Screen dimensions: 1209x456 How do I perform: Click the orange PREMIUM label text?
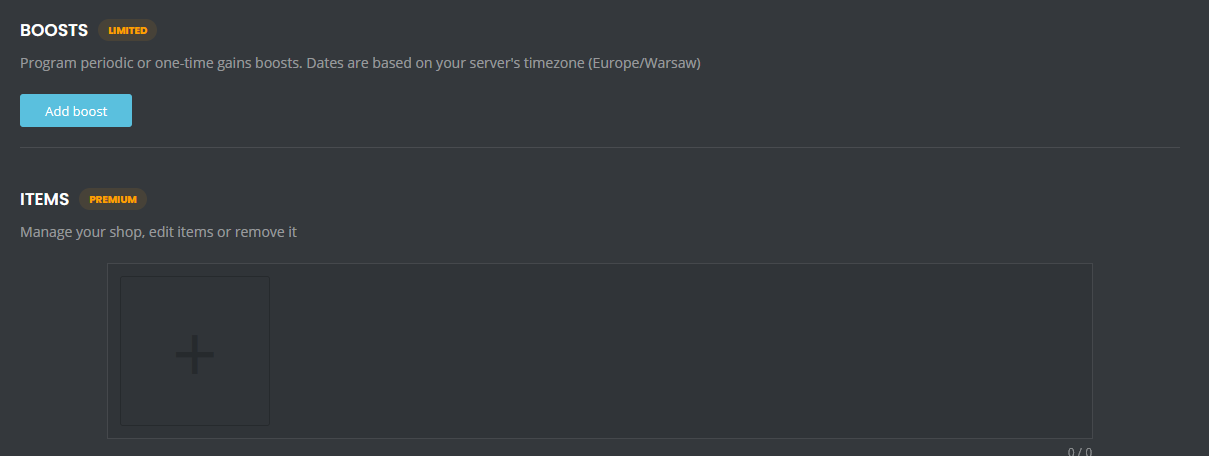click(x=113, y=199)
